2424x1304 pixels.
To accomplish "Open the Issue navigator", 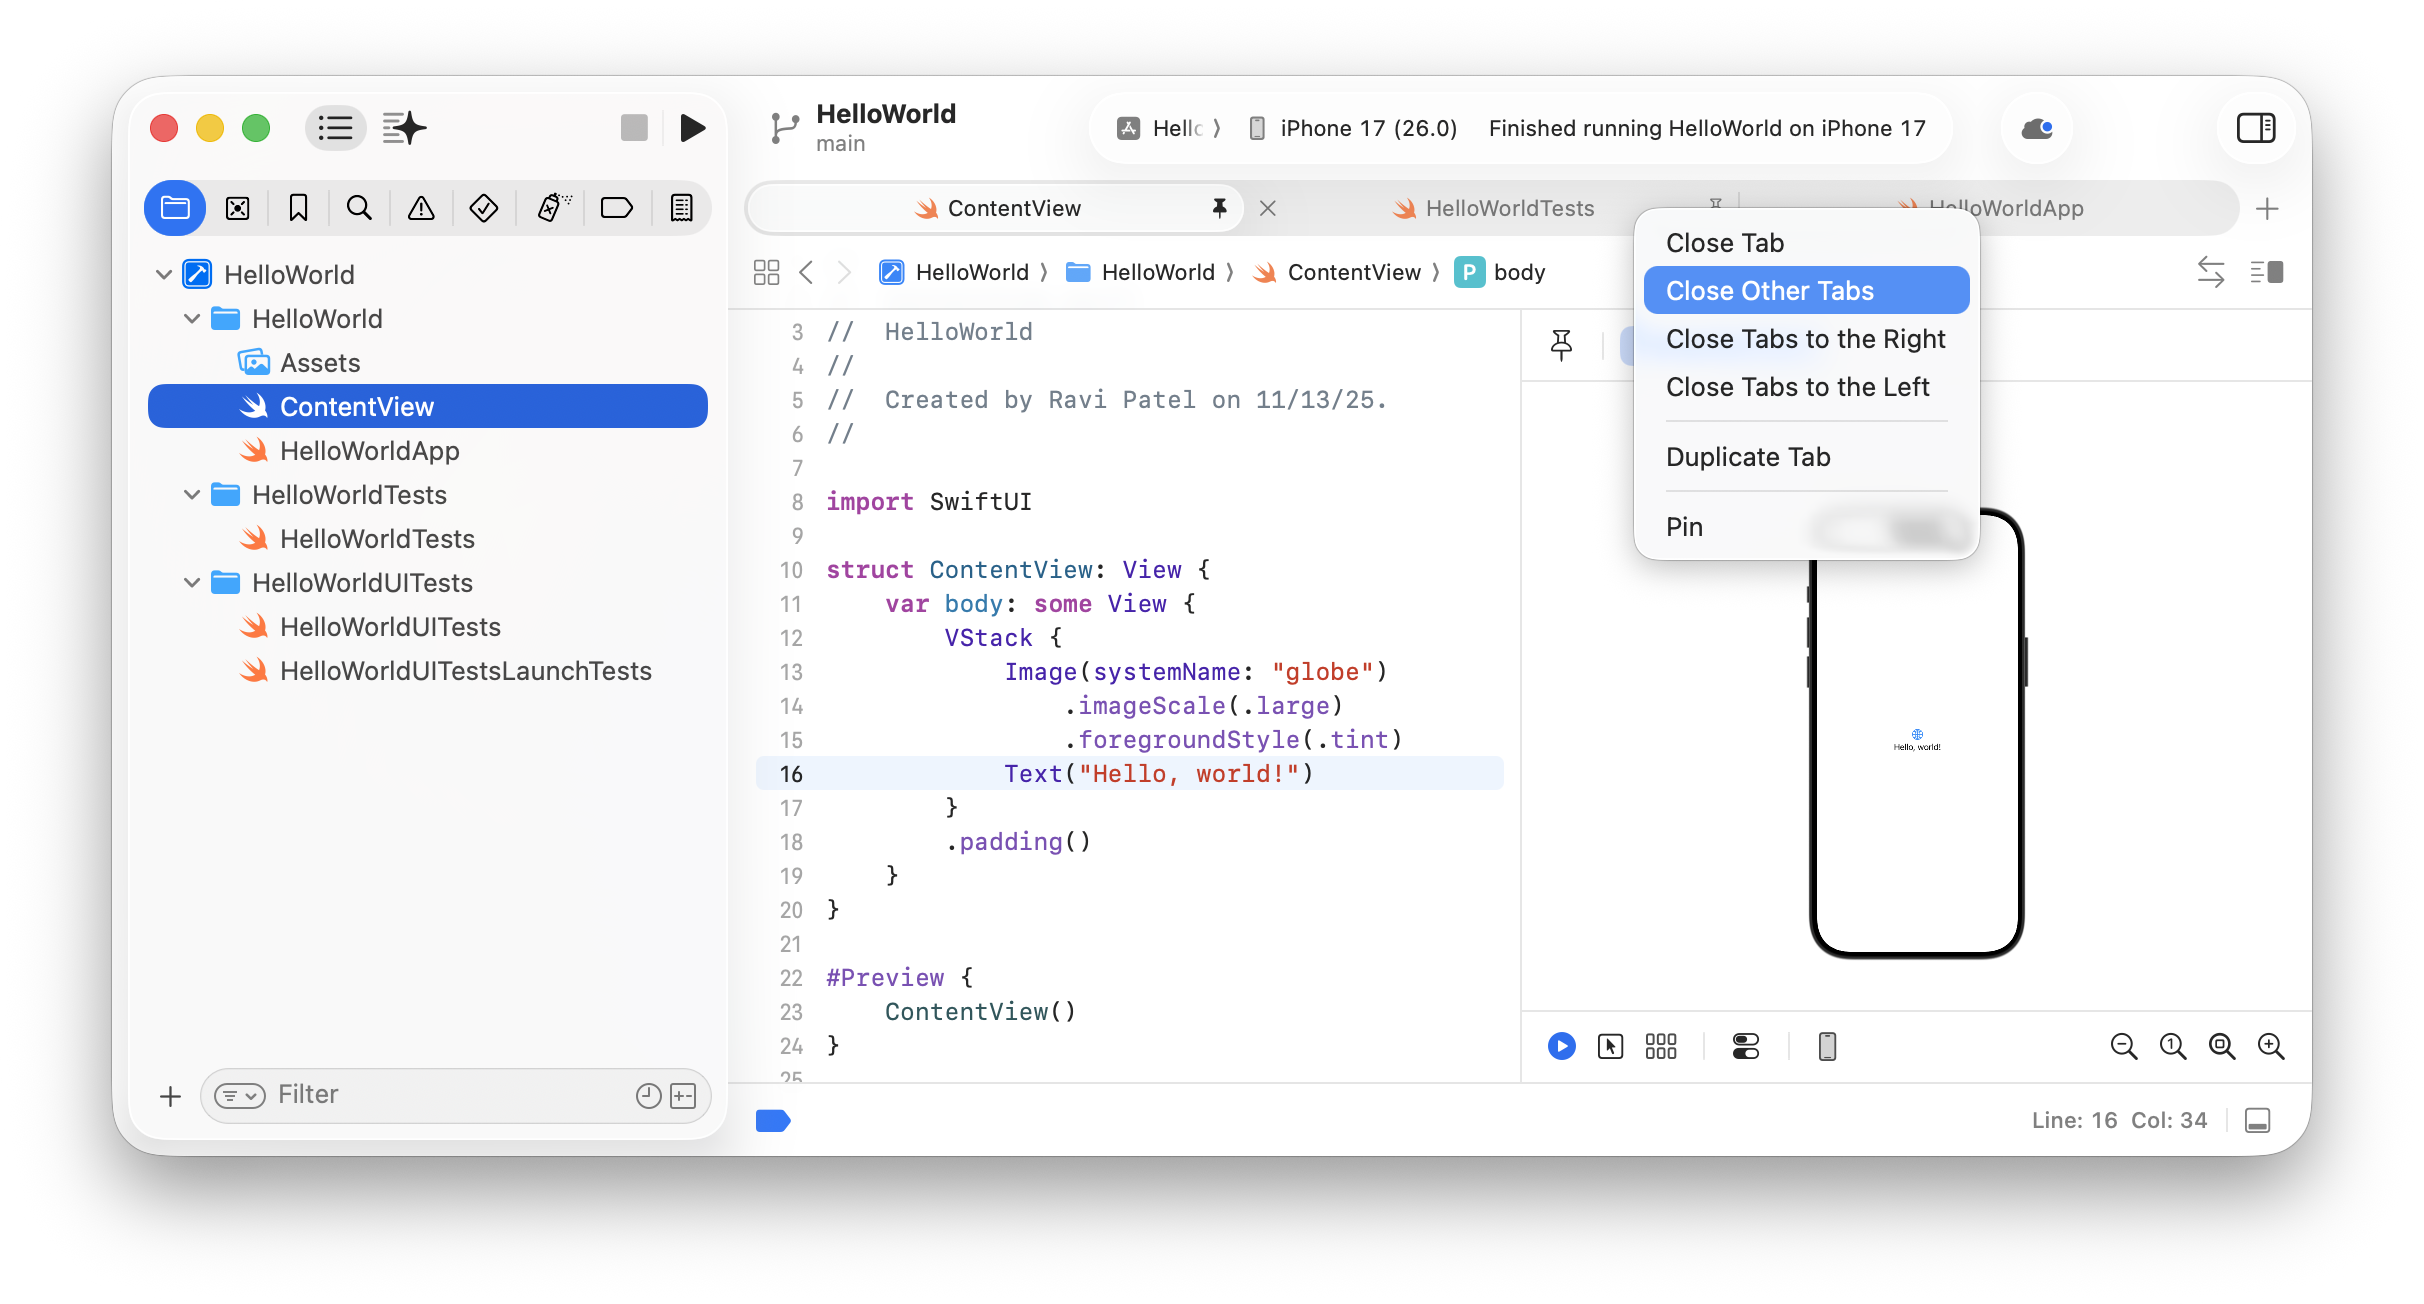I will 421,207.
